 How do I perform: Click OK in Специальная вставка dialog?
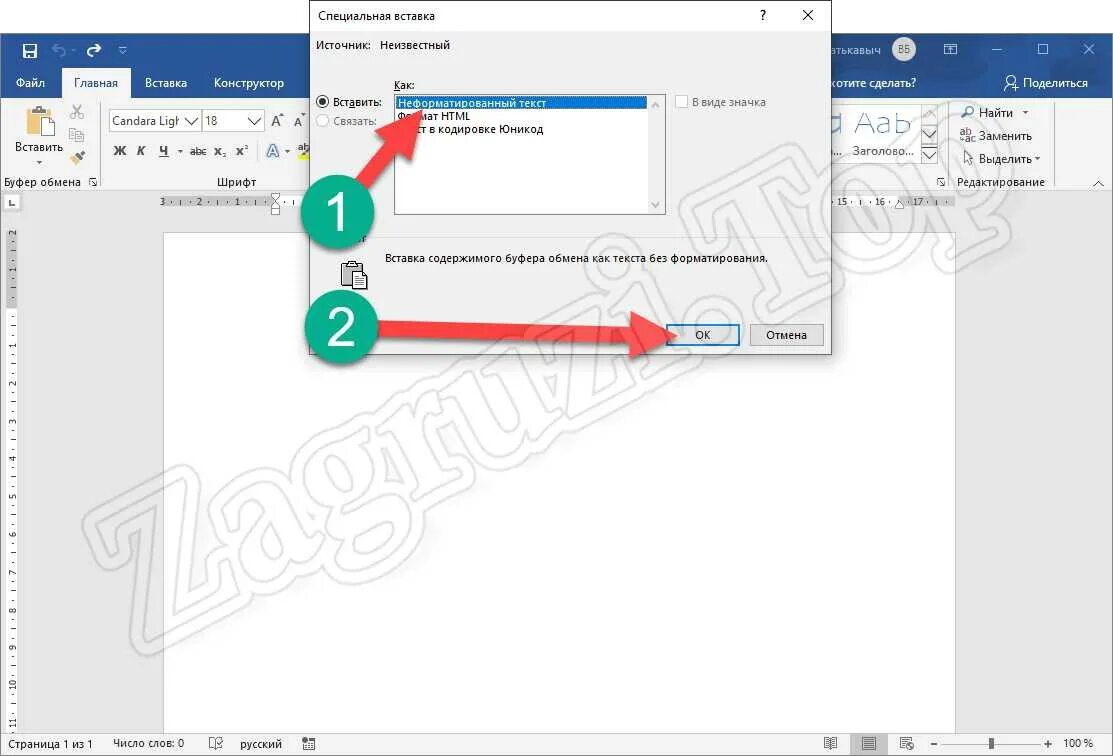coord(703,335)
